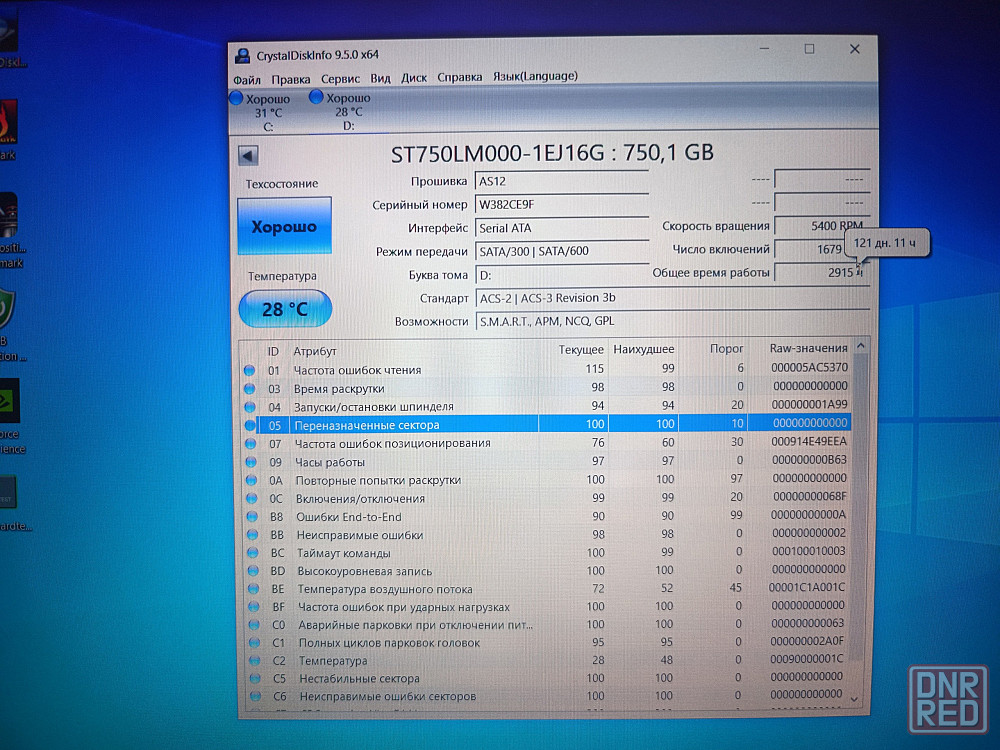Click raw value 000005AC5370
This screenshot has height=750, width=1000.
[809, 367]
